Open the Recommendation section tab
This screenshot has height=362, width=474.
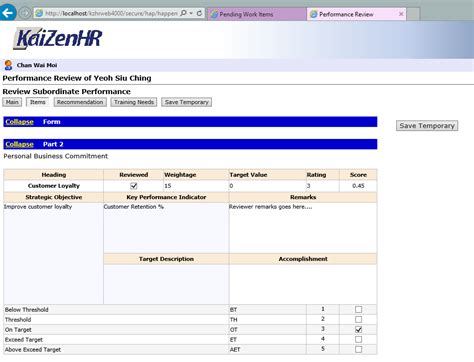[80, 102]
